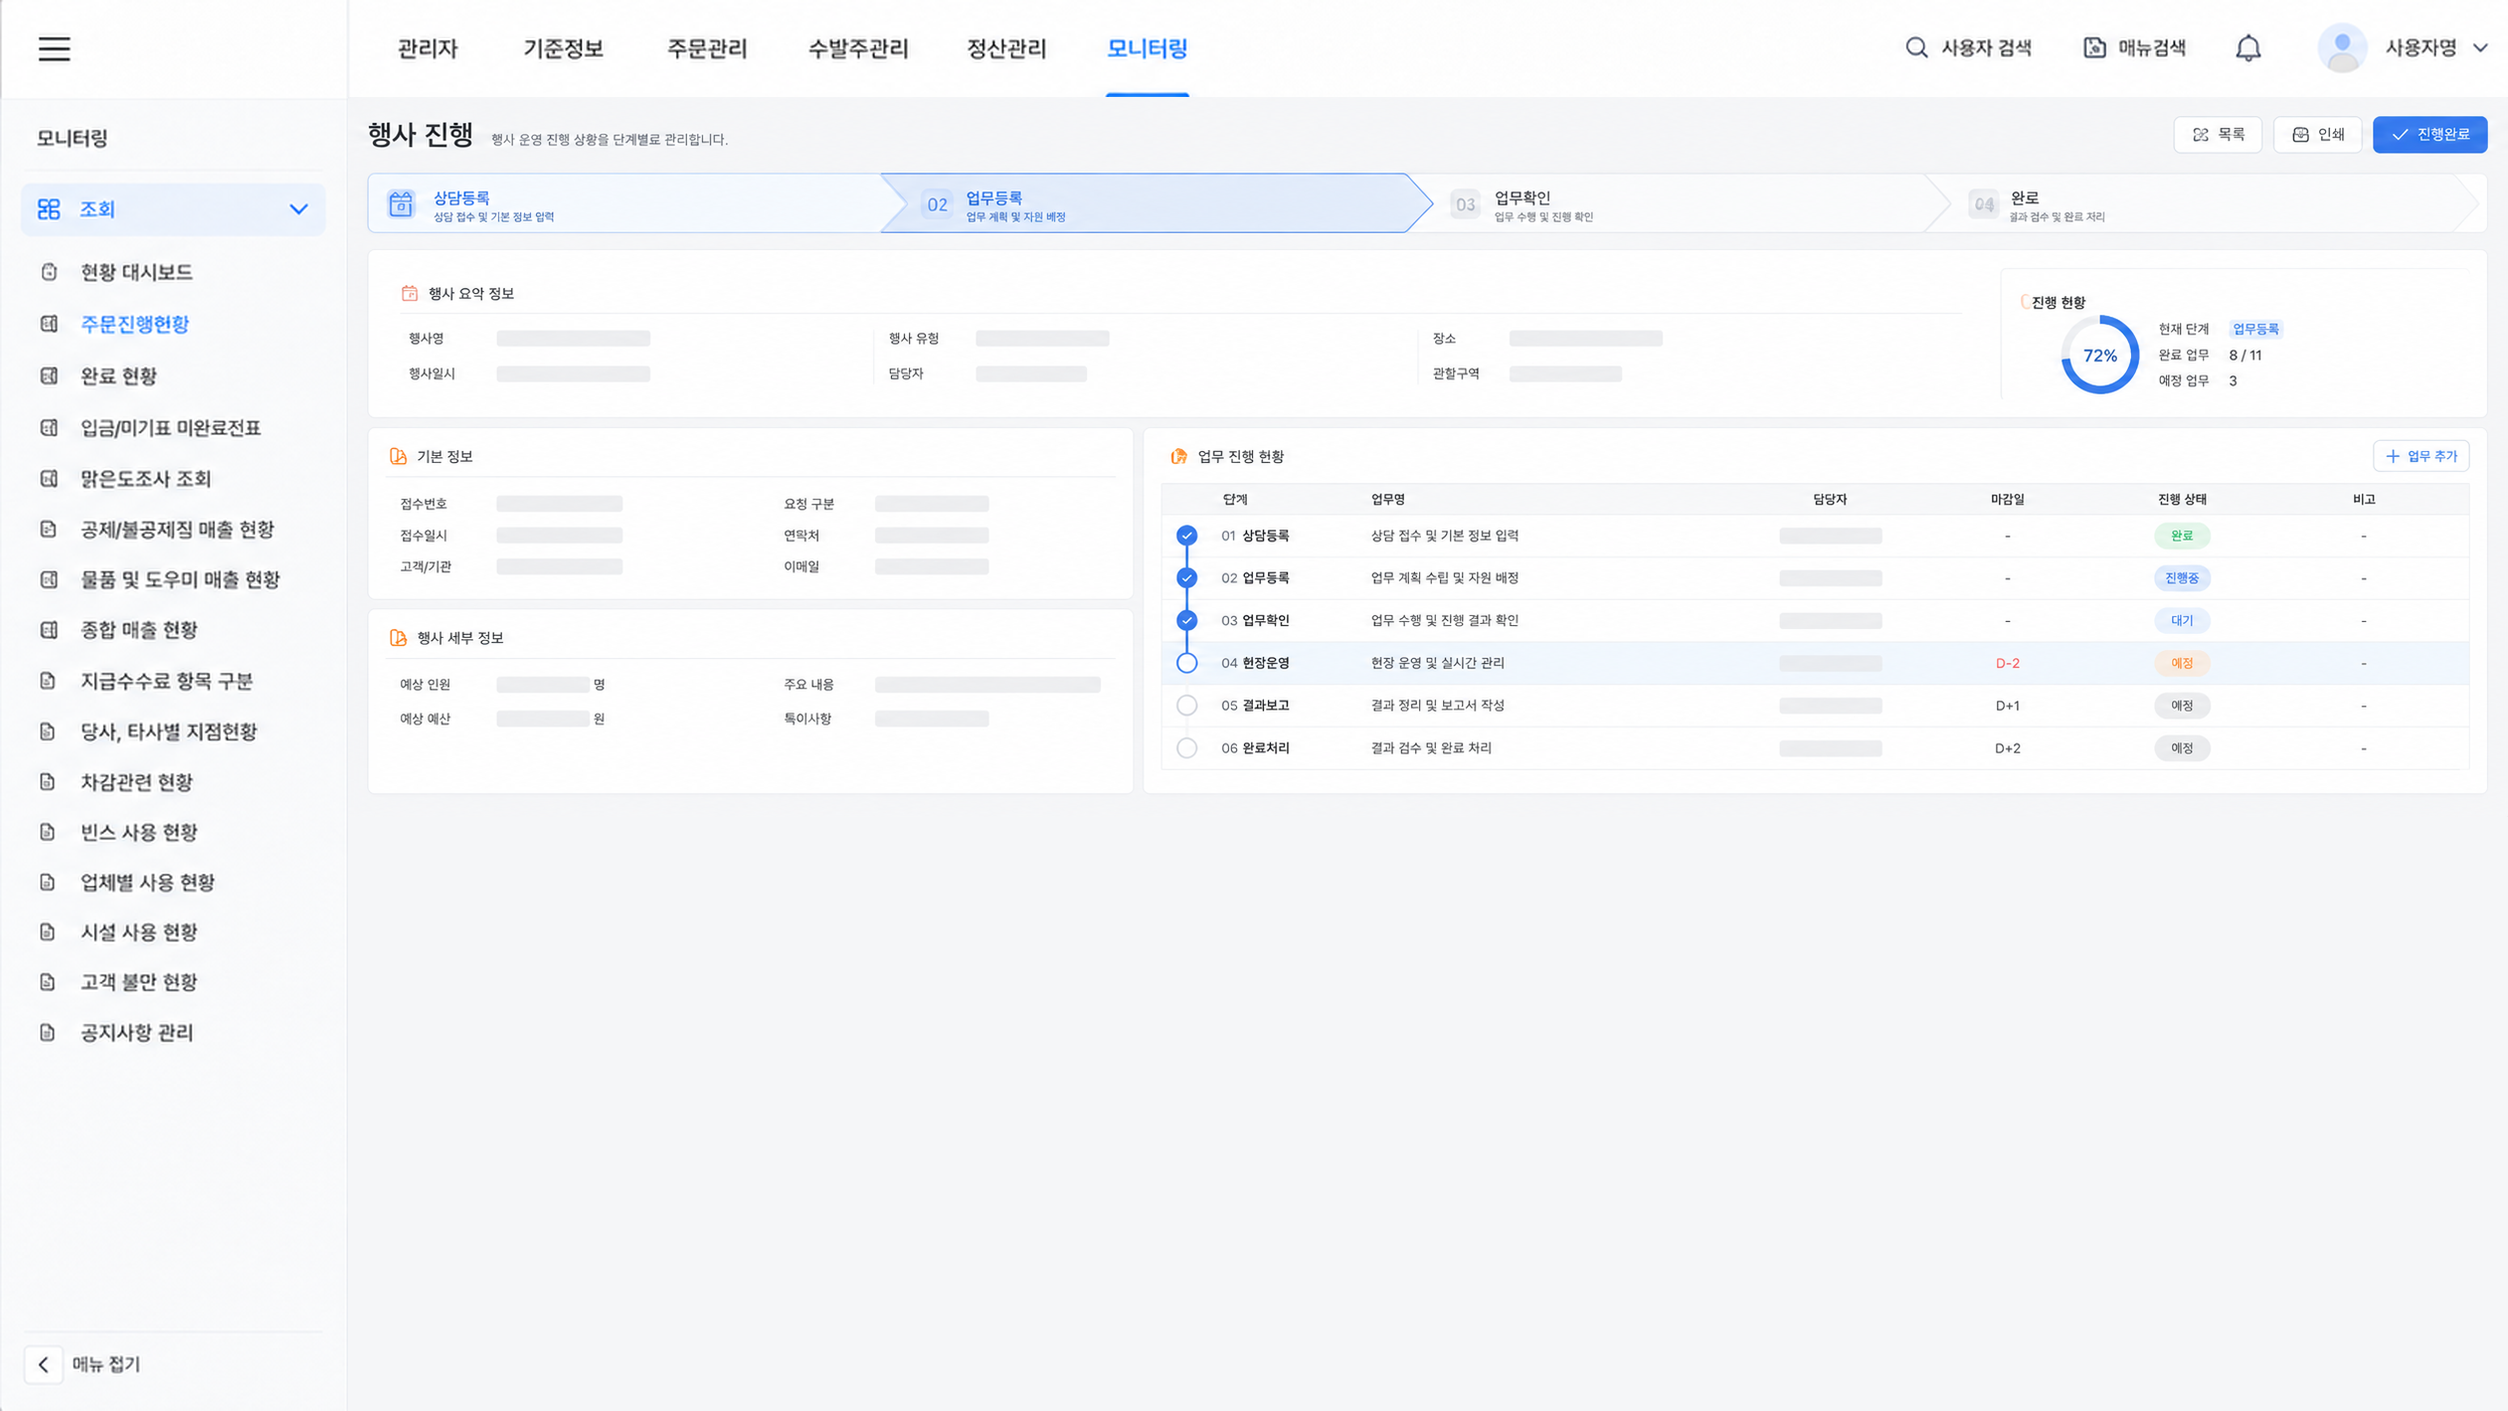The width and height of the screenshot is (2508, 1411).
Task: Click the 72% progress ring
Action: coord(2099,355)
